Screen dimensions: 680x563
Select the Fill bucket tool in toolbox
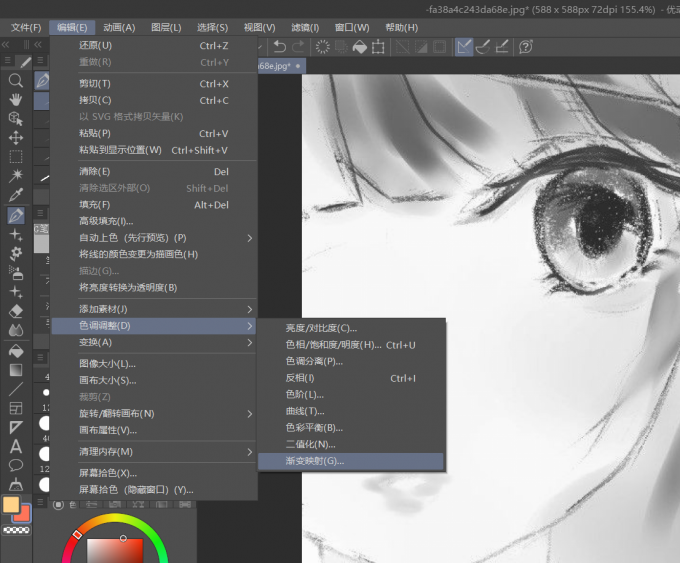tap(16, 350)
